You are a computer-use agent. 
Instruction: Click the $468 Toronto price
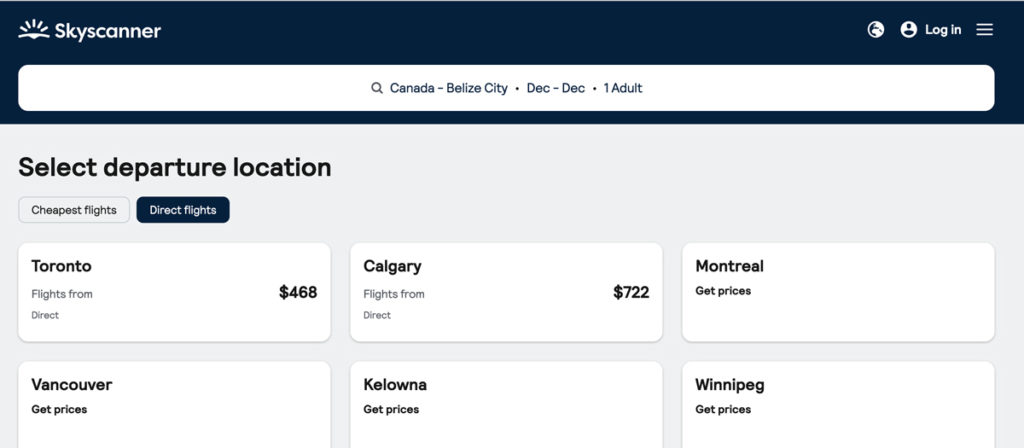[298, 292]
